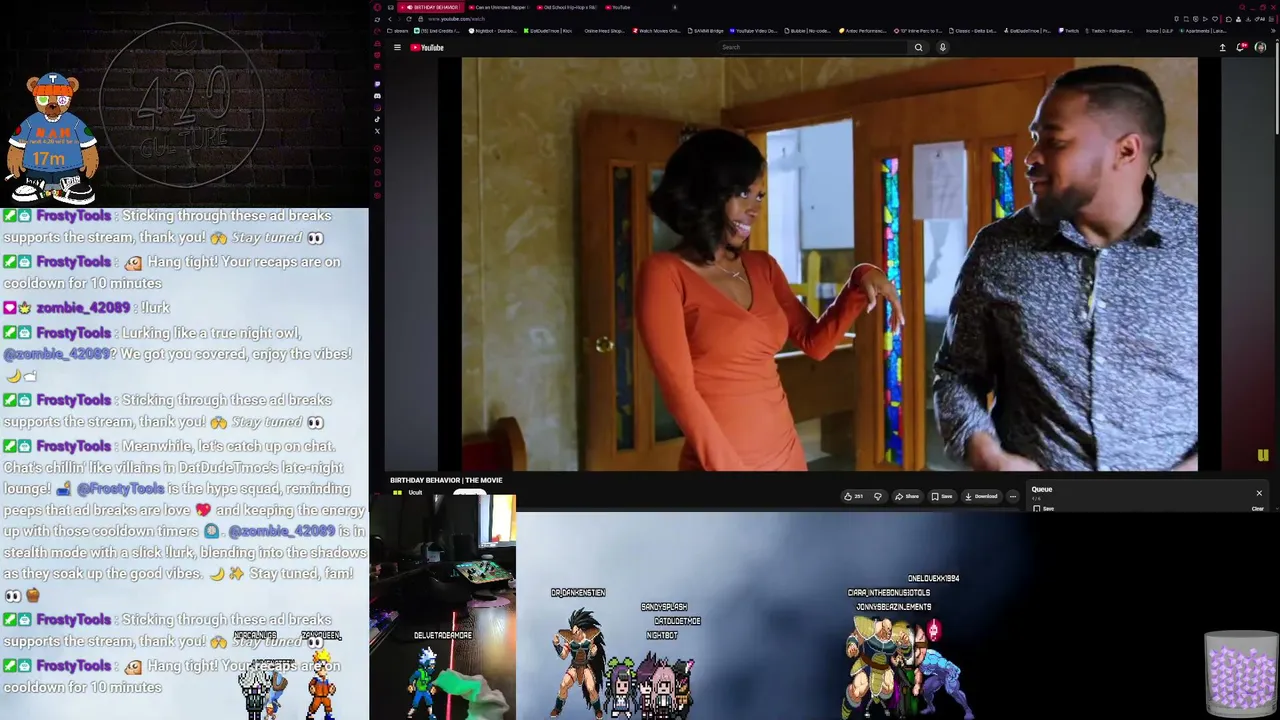Open the Nightbot Dashboard bookmark
Screen dimensions: 1280x720
492,31
